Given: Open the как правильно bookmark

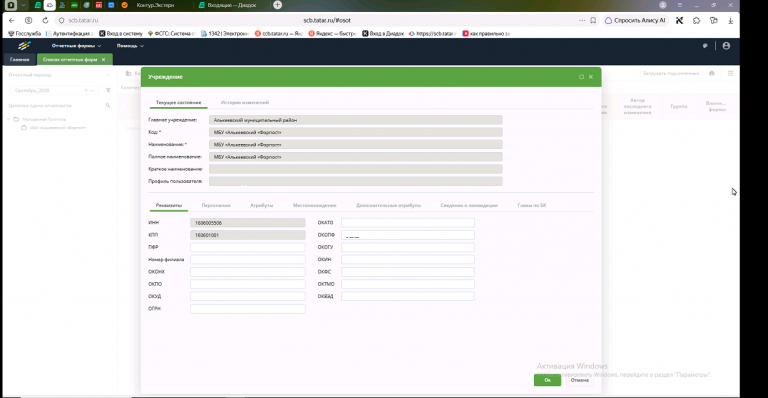Looking at the screenshot, I should [486, 33].
